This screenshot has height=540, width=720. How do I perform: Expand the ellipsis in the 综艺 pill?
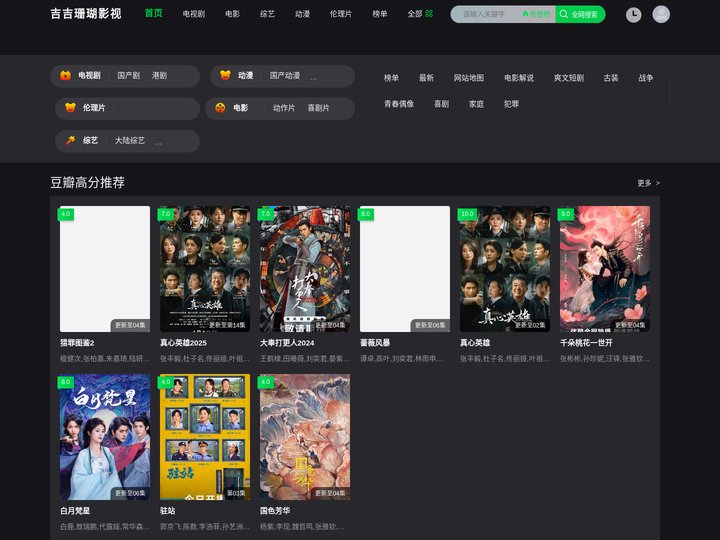(158, 142)
